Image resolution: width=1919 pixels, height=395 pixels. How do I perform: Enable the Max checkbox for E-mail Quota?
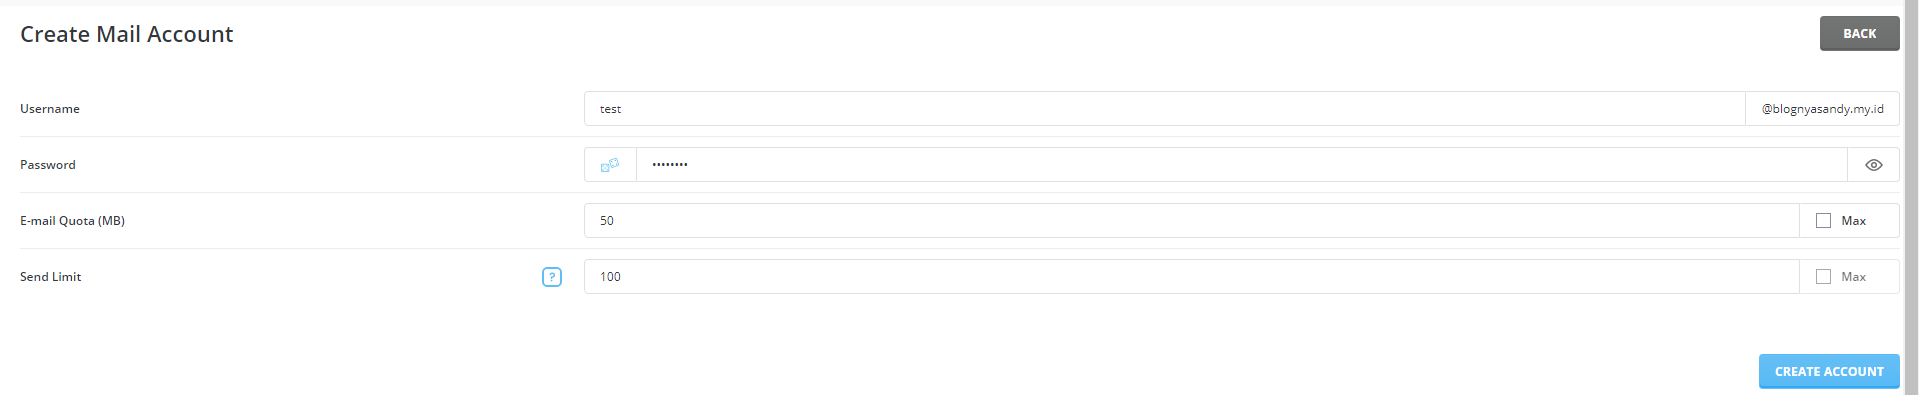coord(1823,221)
